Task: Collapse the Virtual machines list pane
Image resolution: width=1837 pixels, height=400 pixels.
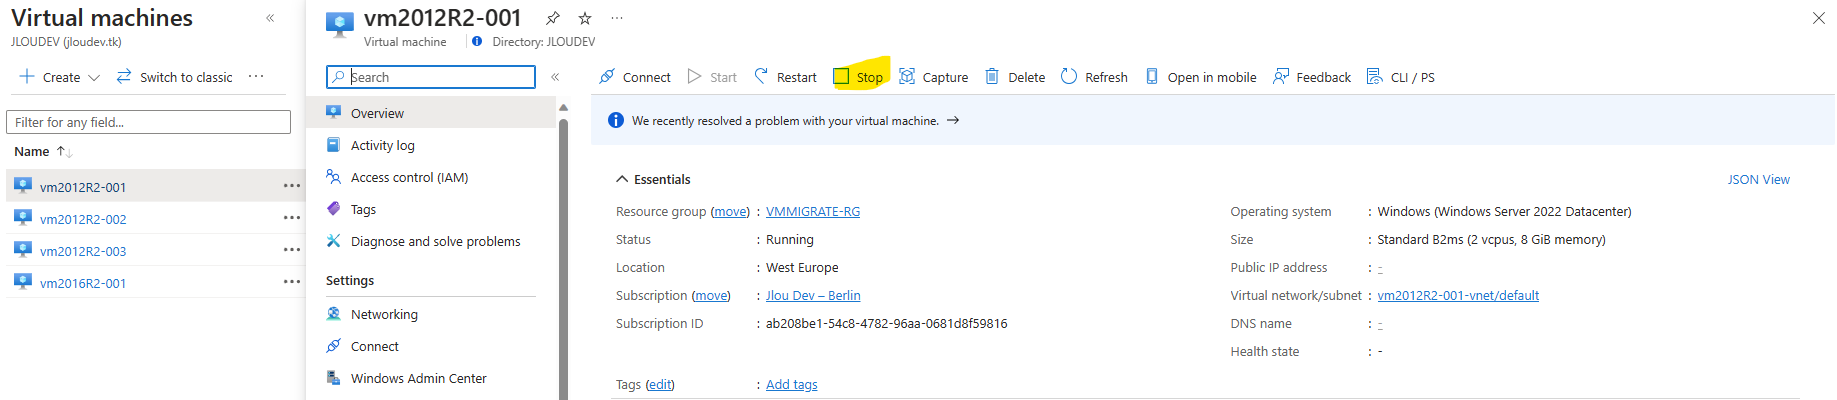Action: (270, 18)
